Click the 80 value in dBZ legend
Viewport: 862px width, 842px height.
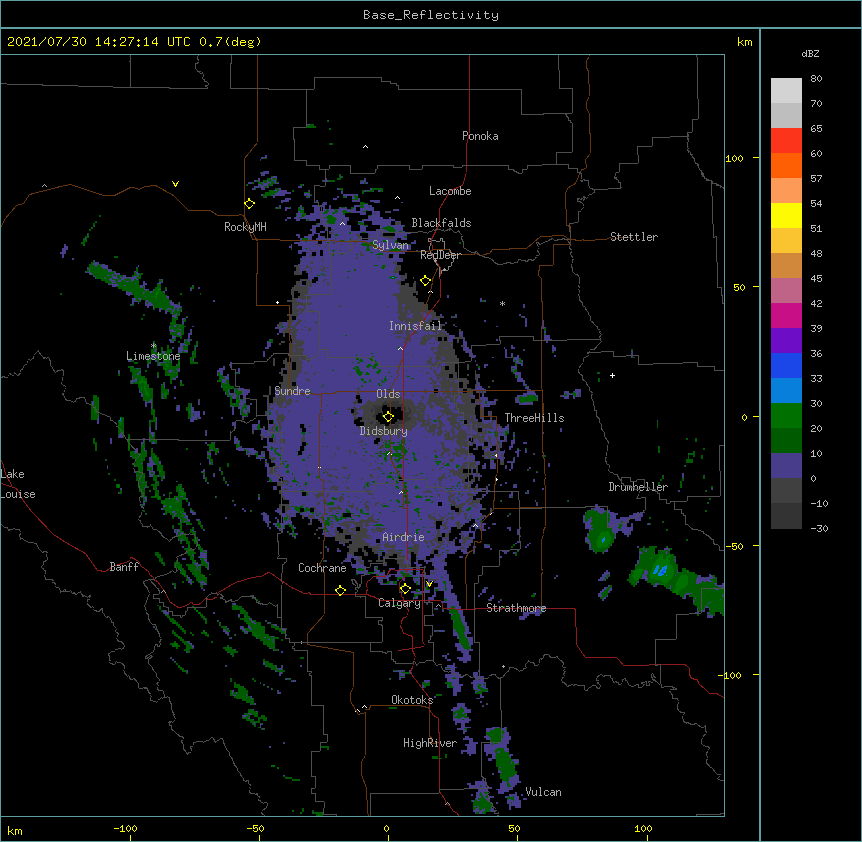816,79
